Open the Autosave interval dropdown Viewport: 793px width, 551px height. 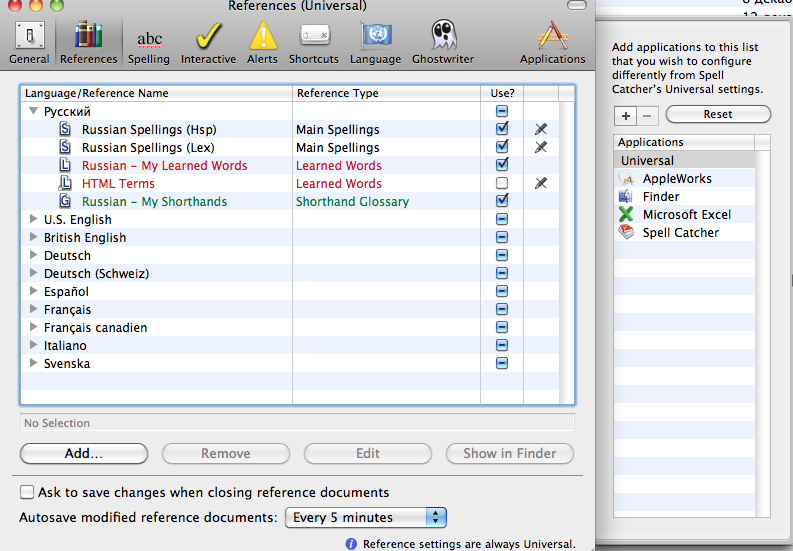tap(366, 518)
